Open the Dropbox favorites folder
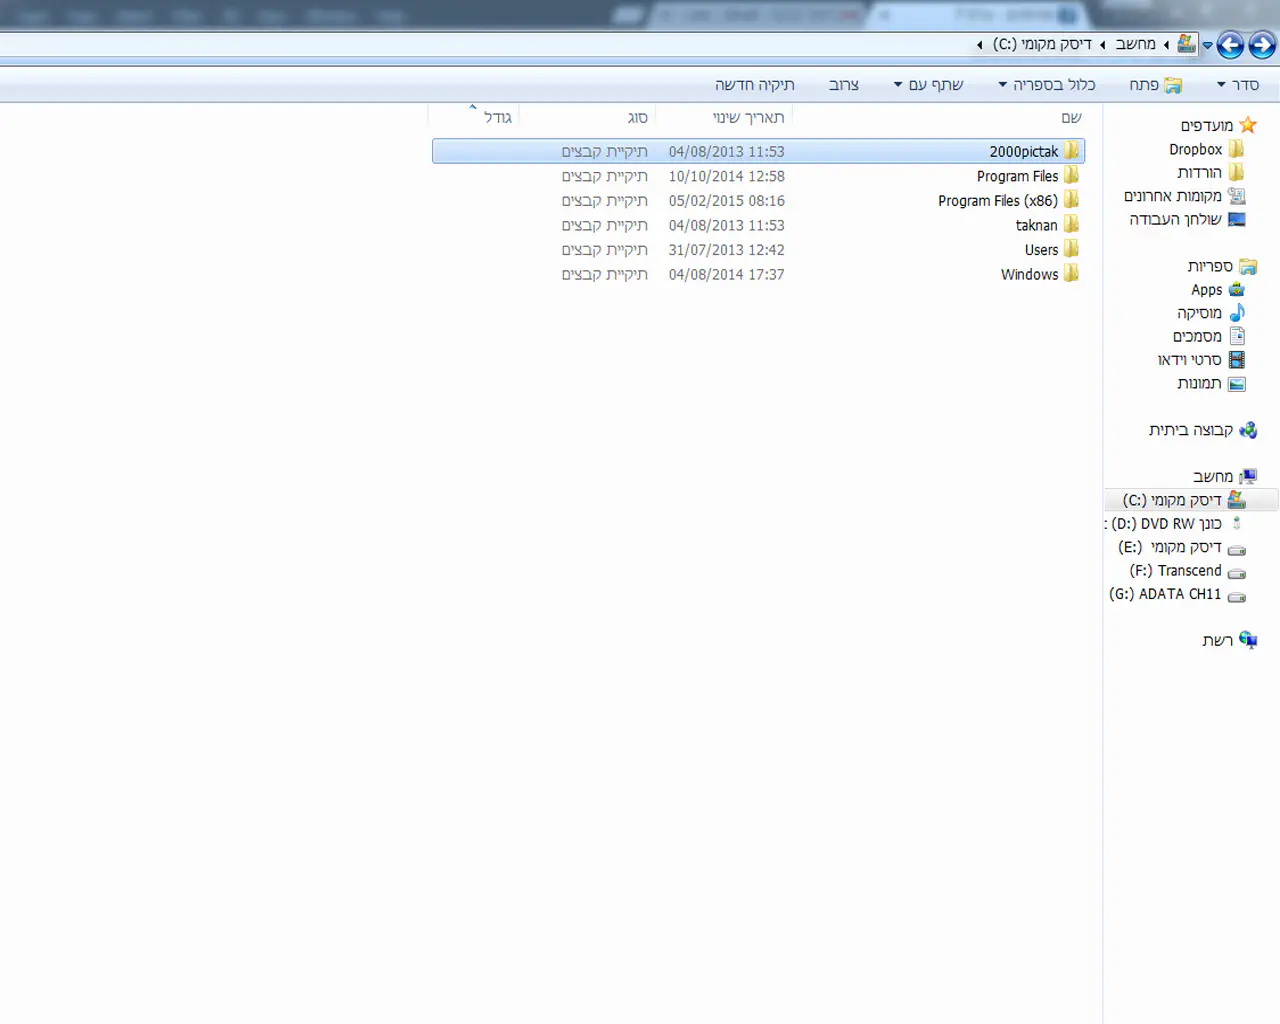The image size is (1280, 1024). click(1196, 150)
